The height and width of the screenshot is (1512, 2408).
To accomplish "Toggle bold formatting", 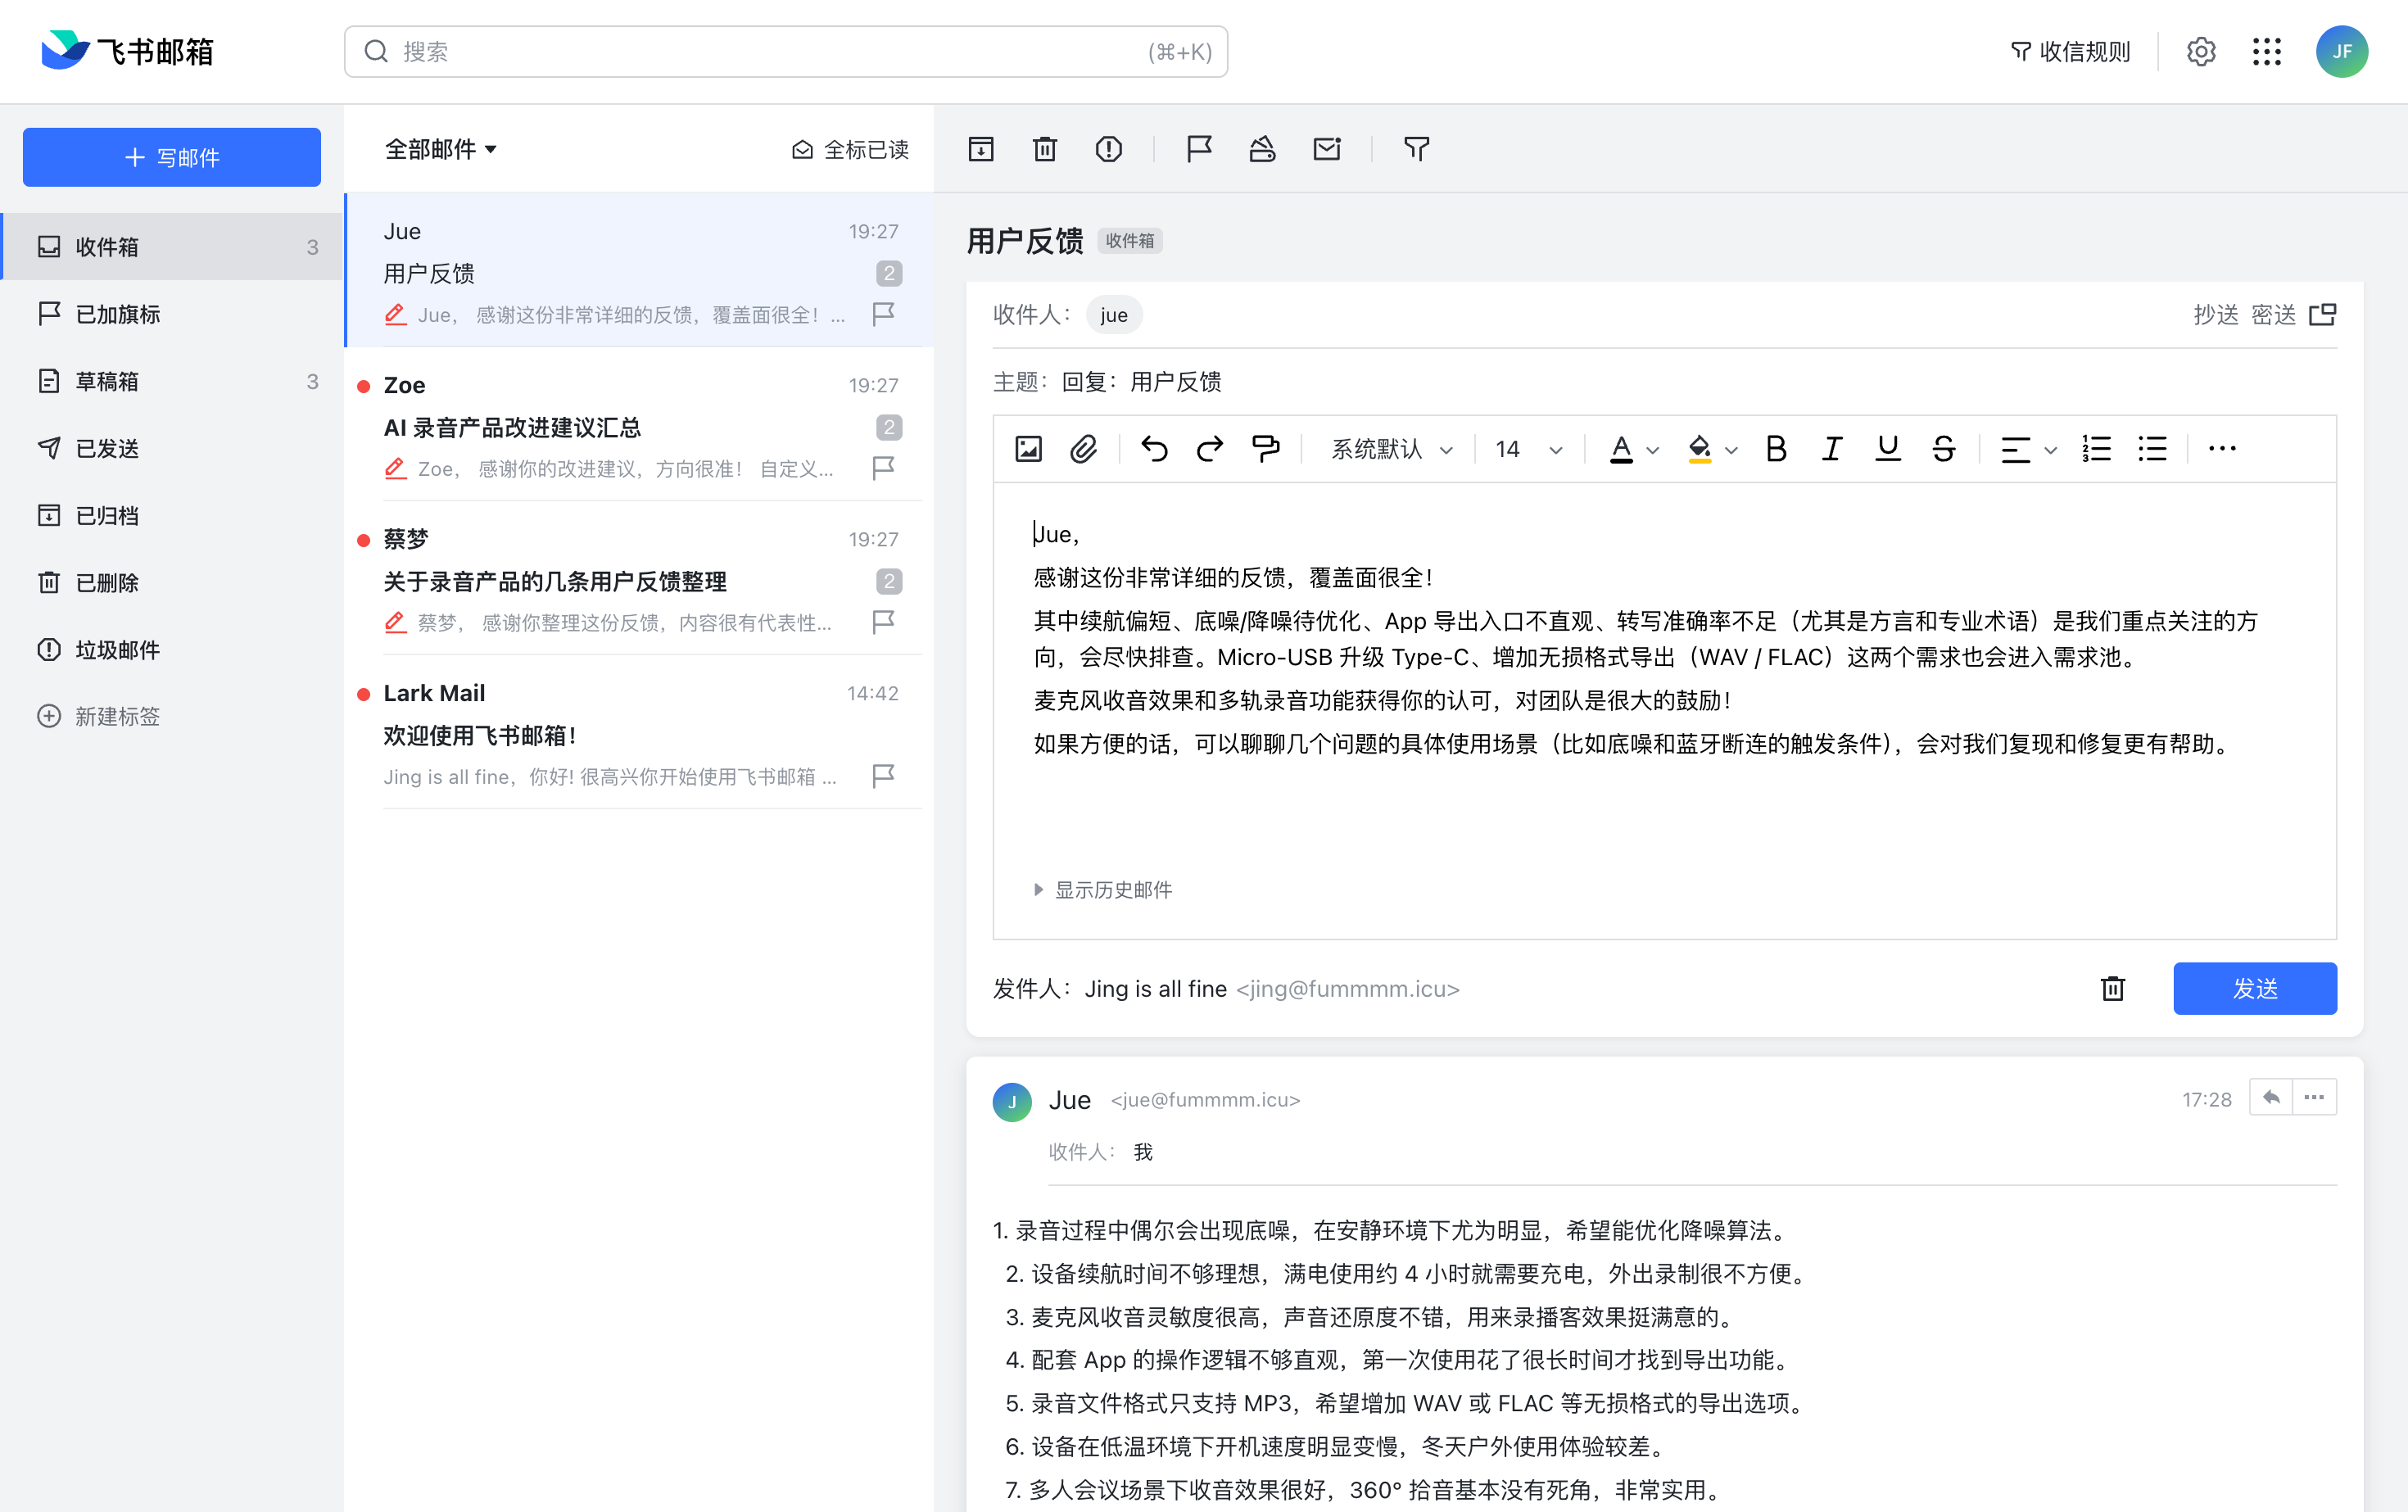I will [x=1775, y=449].
